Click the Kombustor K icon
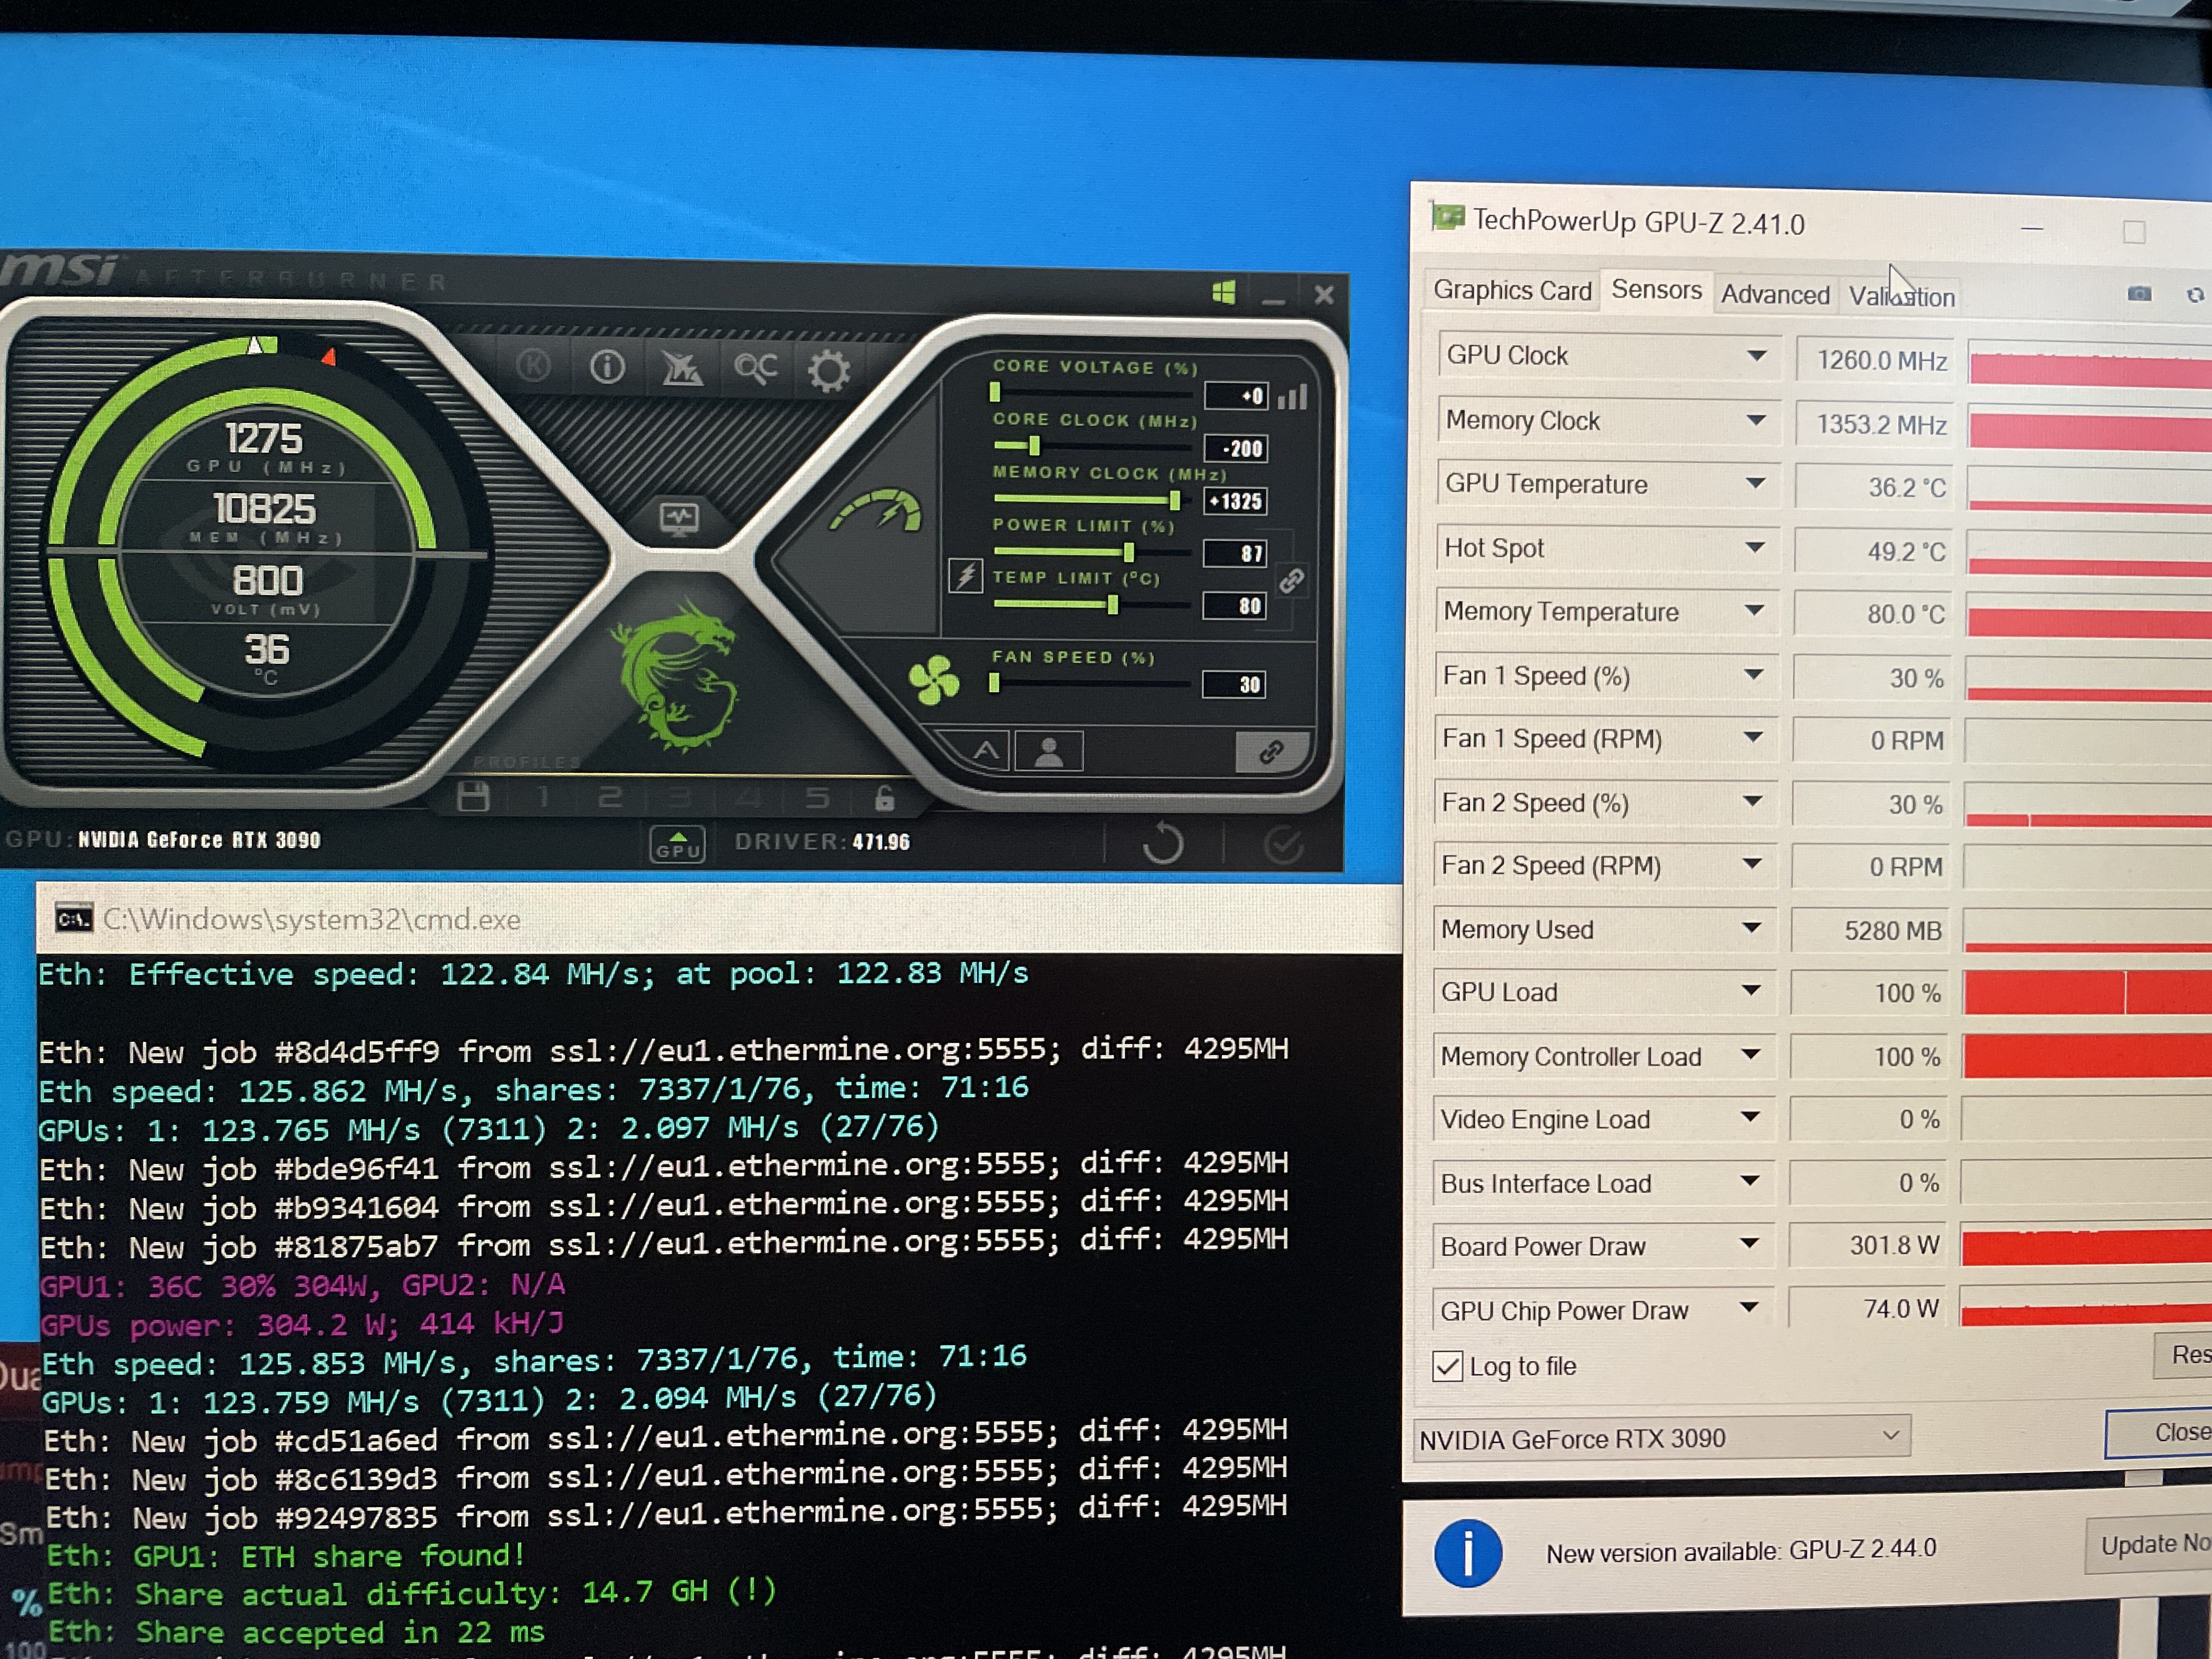The height and width of the screenshot is (1659, 2212). pos(534,367)
